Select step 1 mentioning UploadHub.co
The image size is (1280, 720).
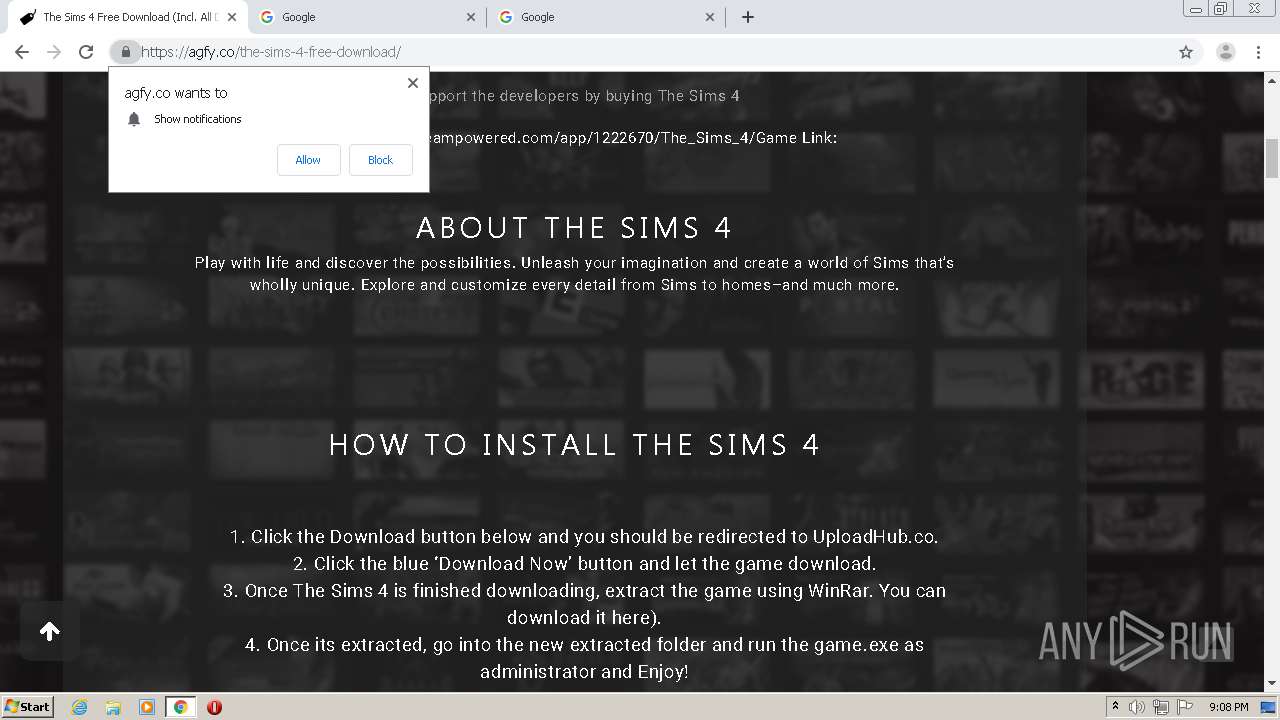tap(584, 537)
